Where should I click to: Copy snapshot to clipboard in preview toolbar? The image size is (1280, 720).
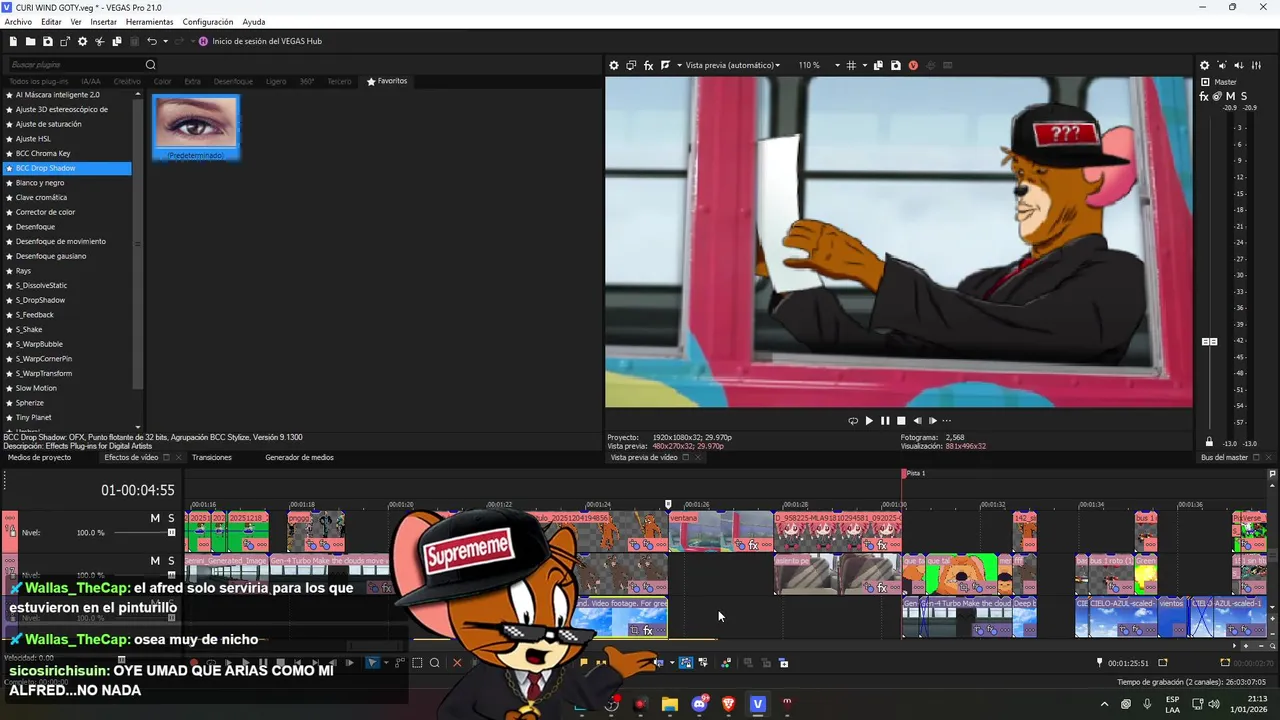click(x=878, y=65)
